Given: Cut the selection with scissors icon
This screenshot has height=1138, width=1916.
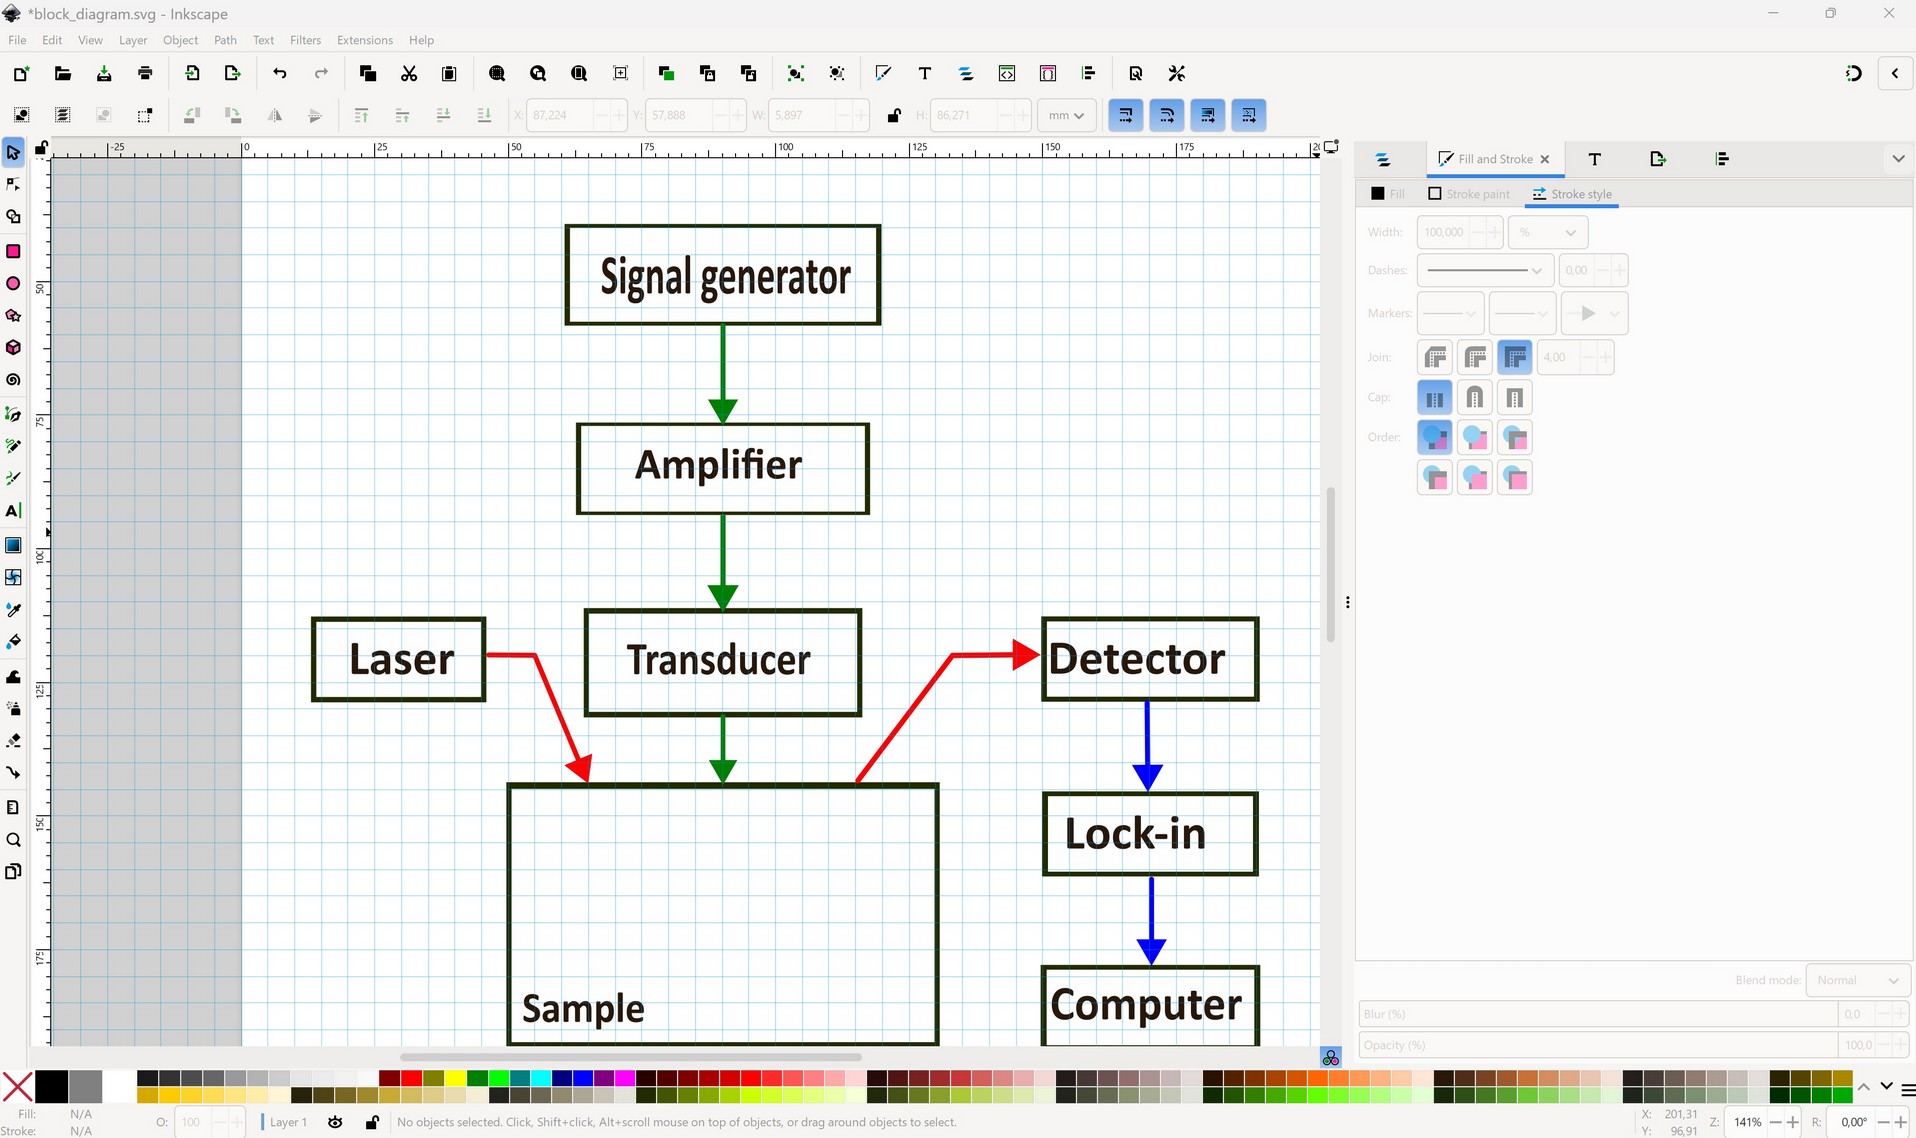Looking at the screenshot, I should pos(409,73).
